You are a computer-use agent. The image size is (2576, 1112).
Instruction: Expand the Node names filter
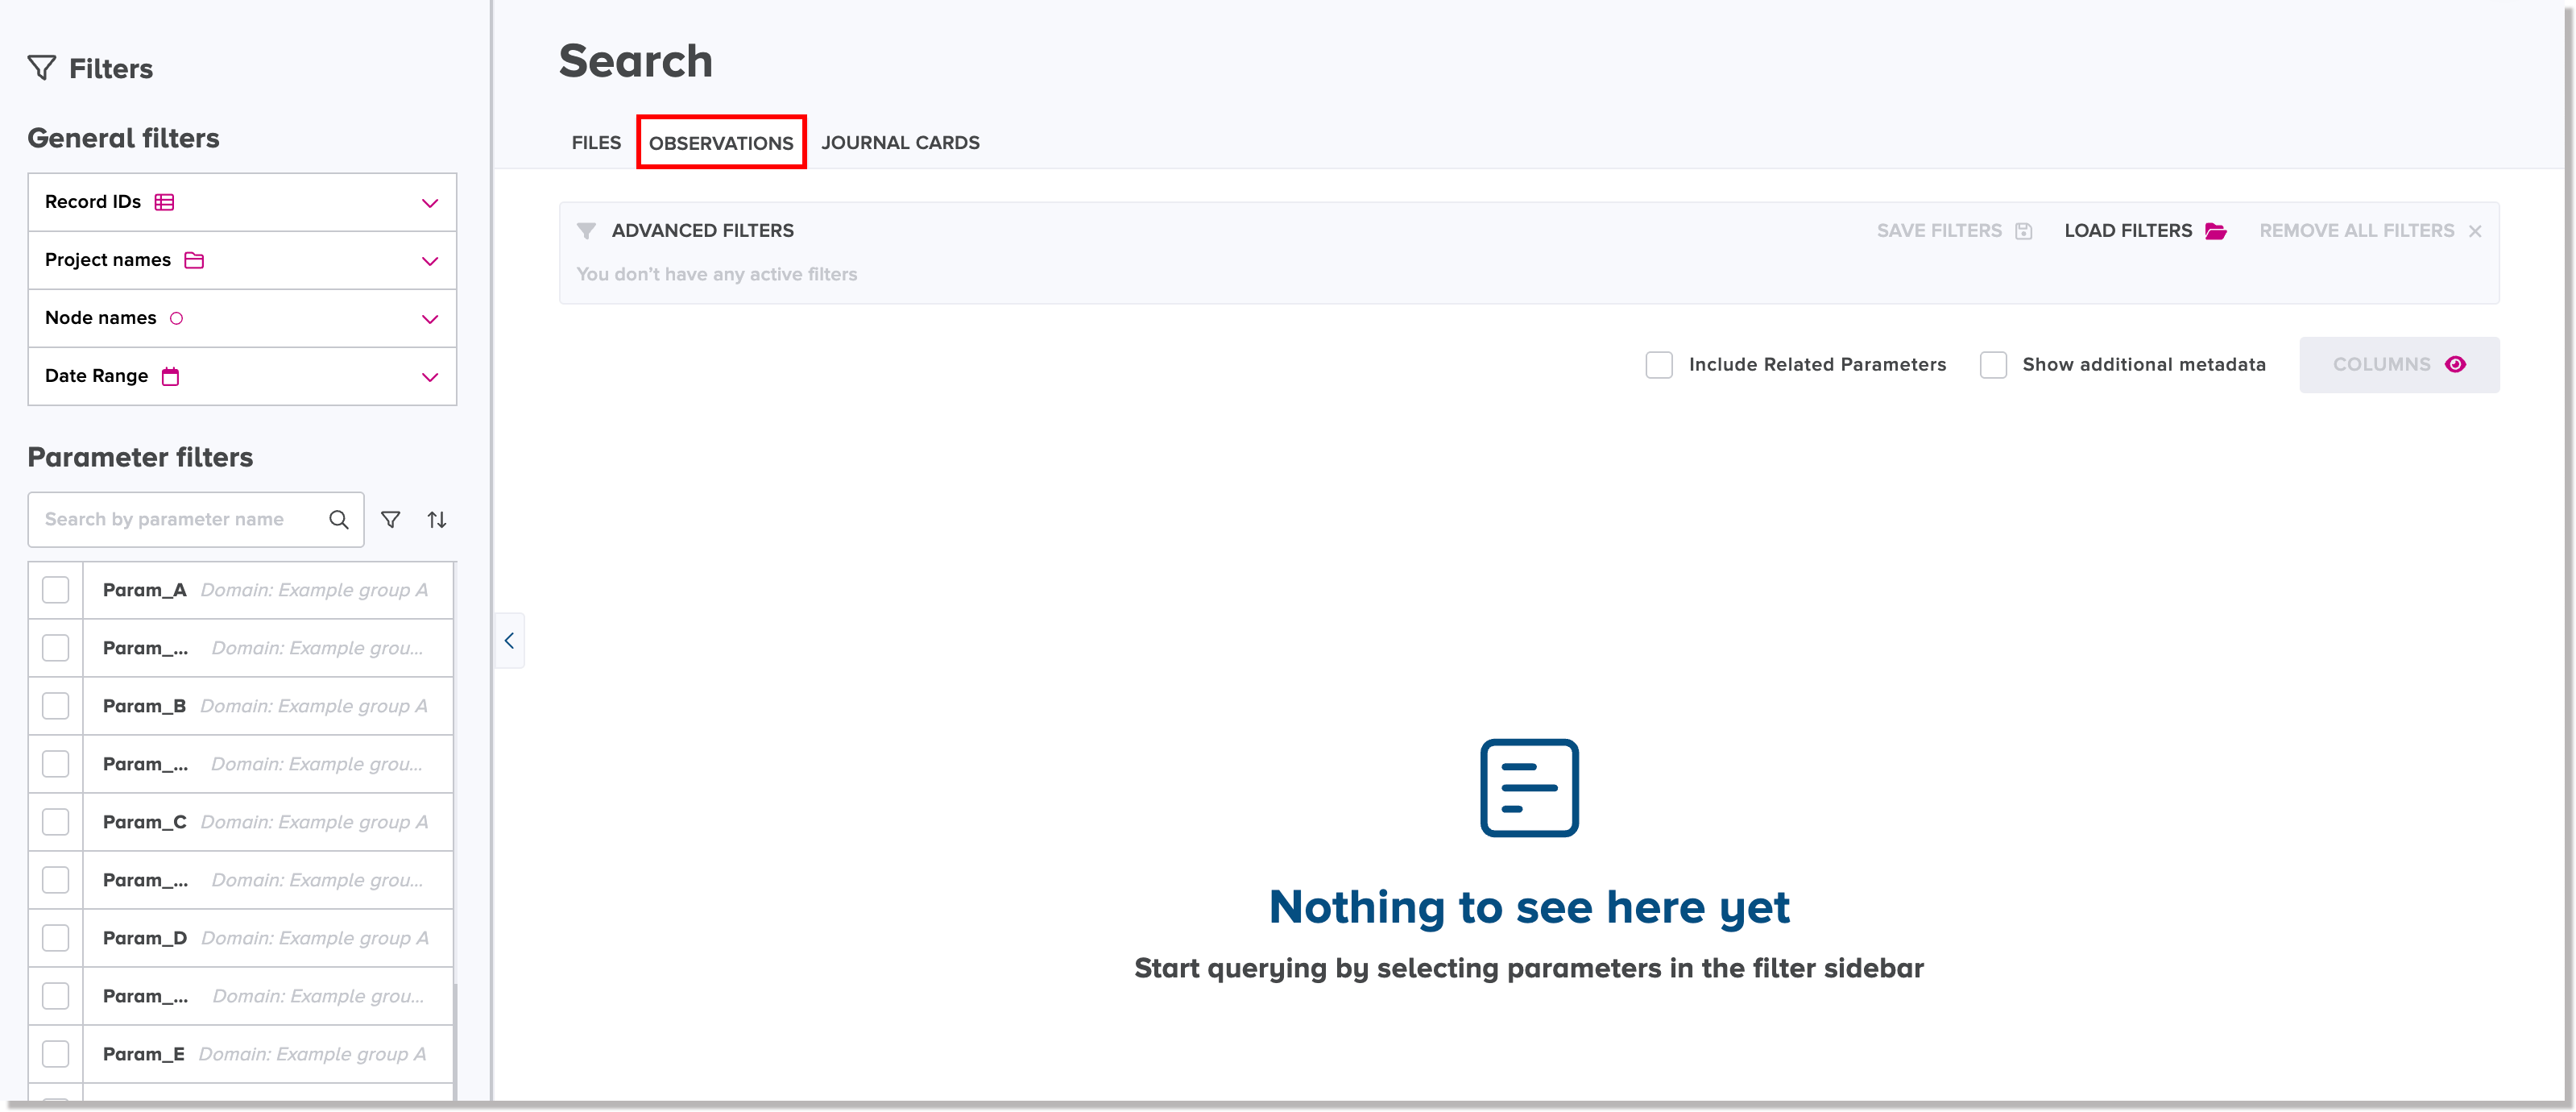point(430,319)
